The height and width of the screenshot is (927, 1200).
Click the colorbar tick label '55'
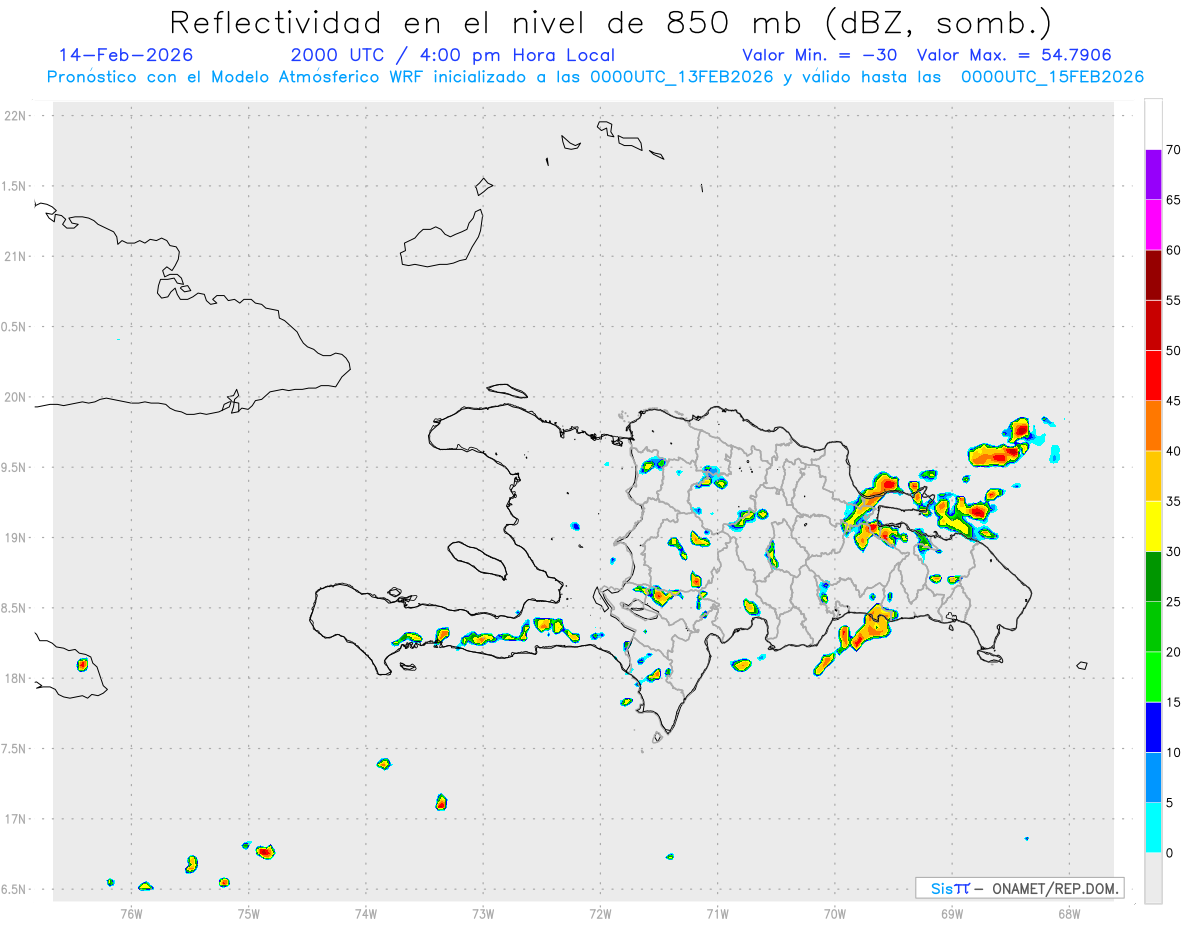point(1173,300)
